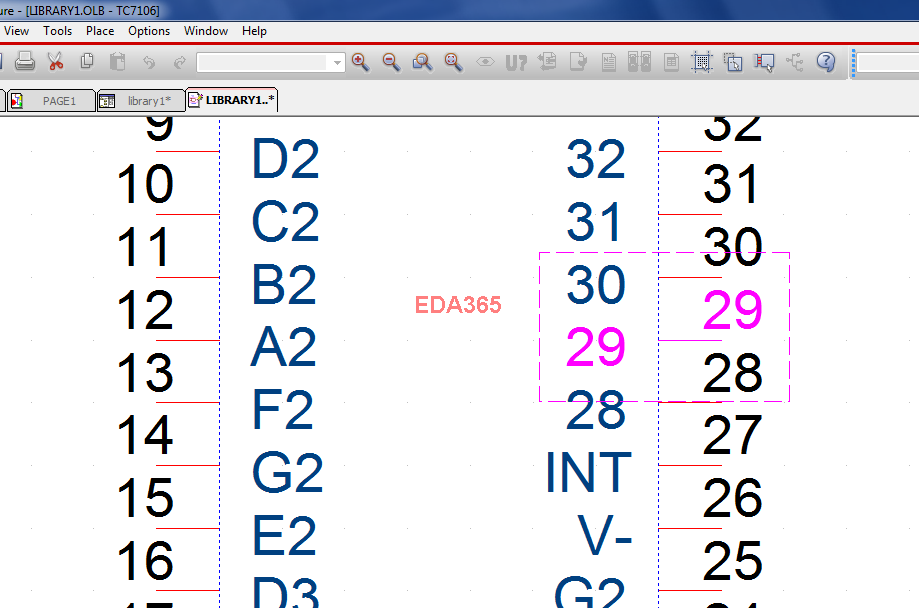The image size is (919, 608).
Task: Click blue pin name 32 inside part
Action: tap(596, 159)
